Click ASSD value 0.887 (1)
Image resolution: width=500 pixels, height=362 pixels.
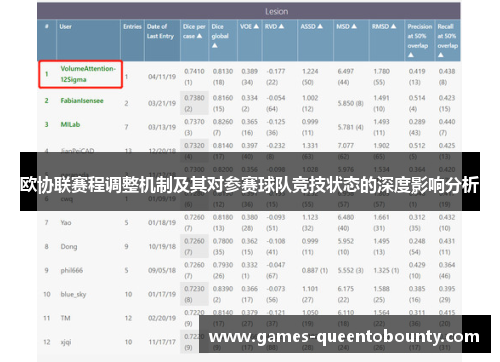tap(315, 270)
